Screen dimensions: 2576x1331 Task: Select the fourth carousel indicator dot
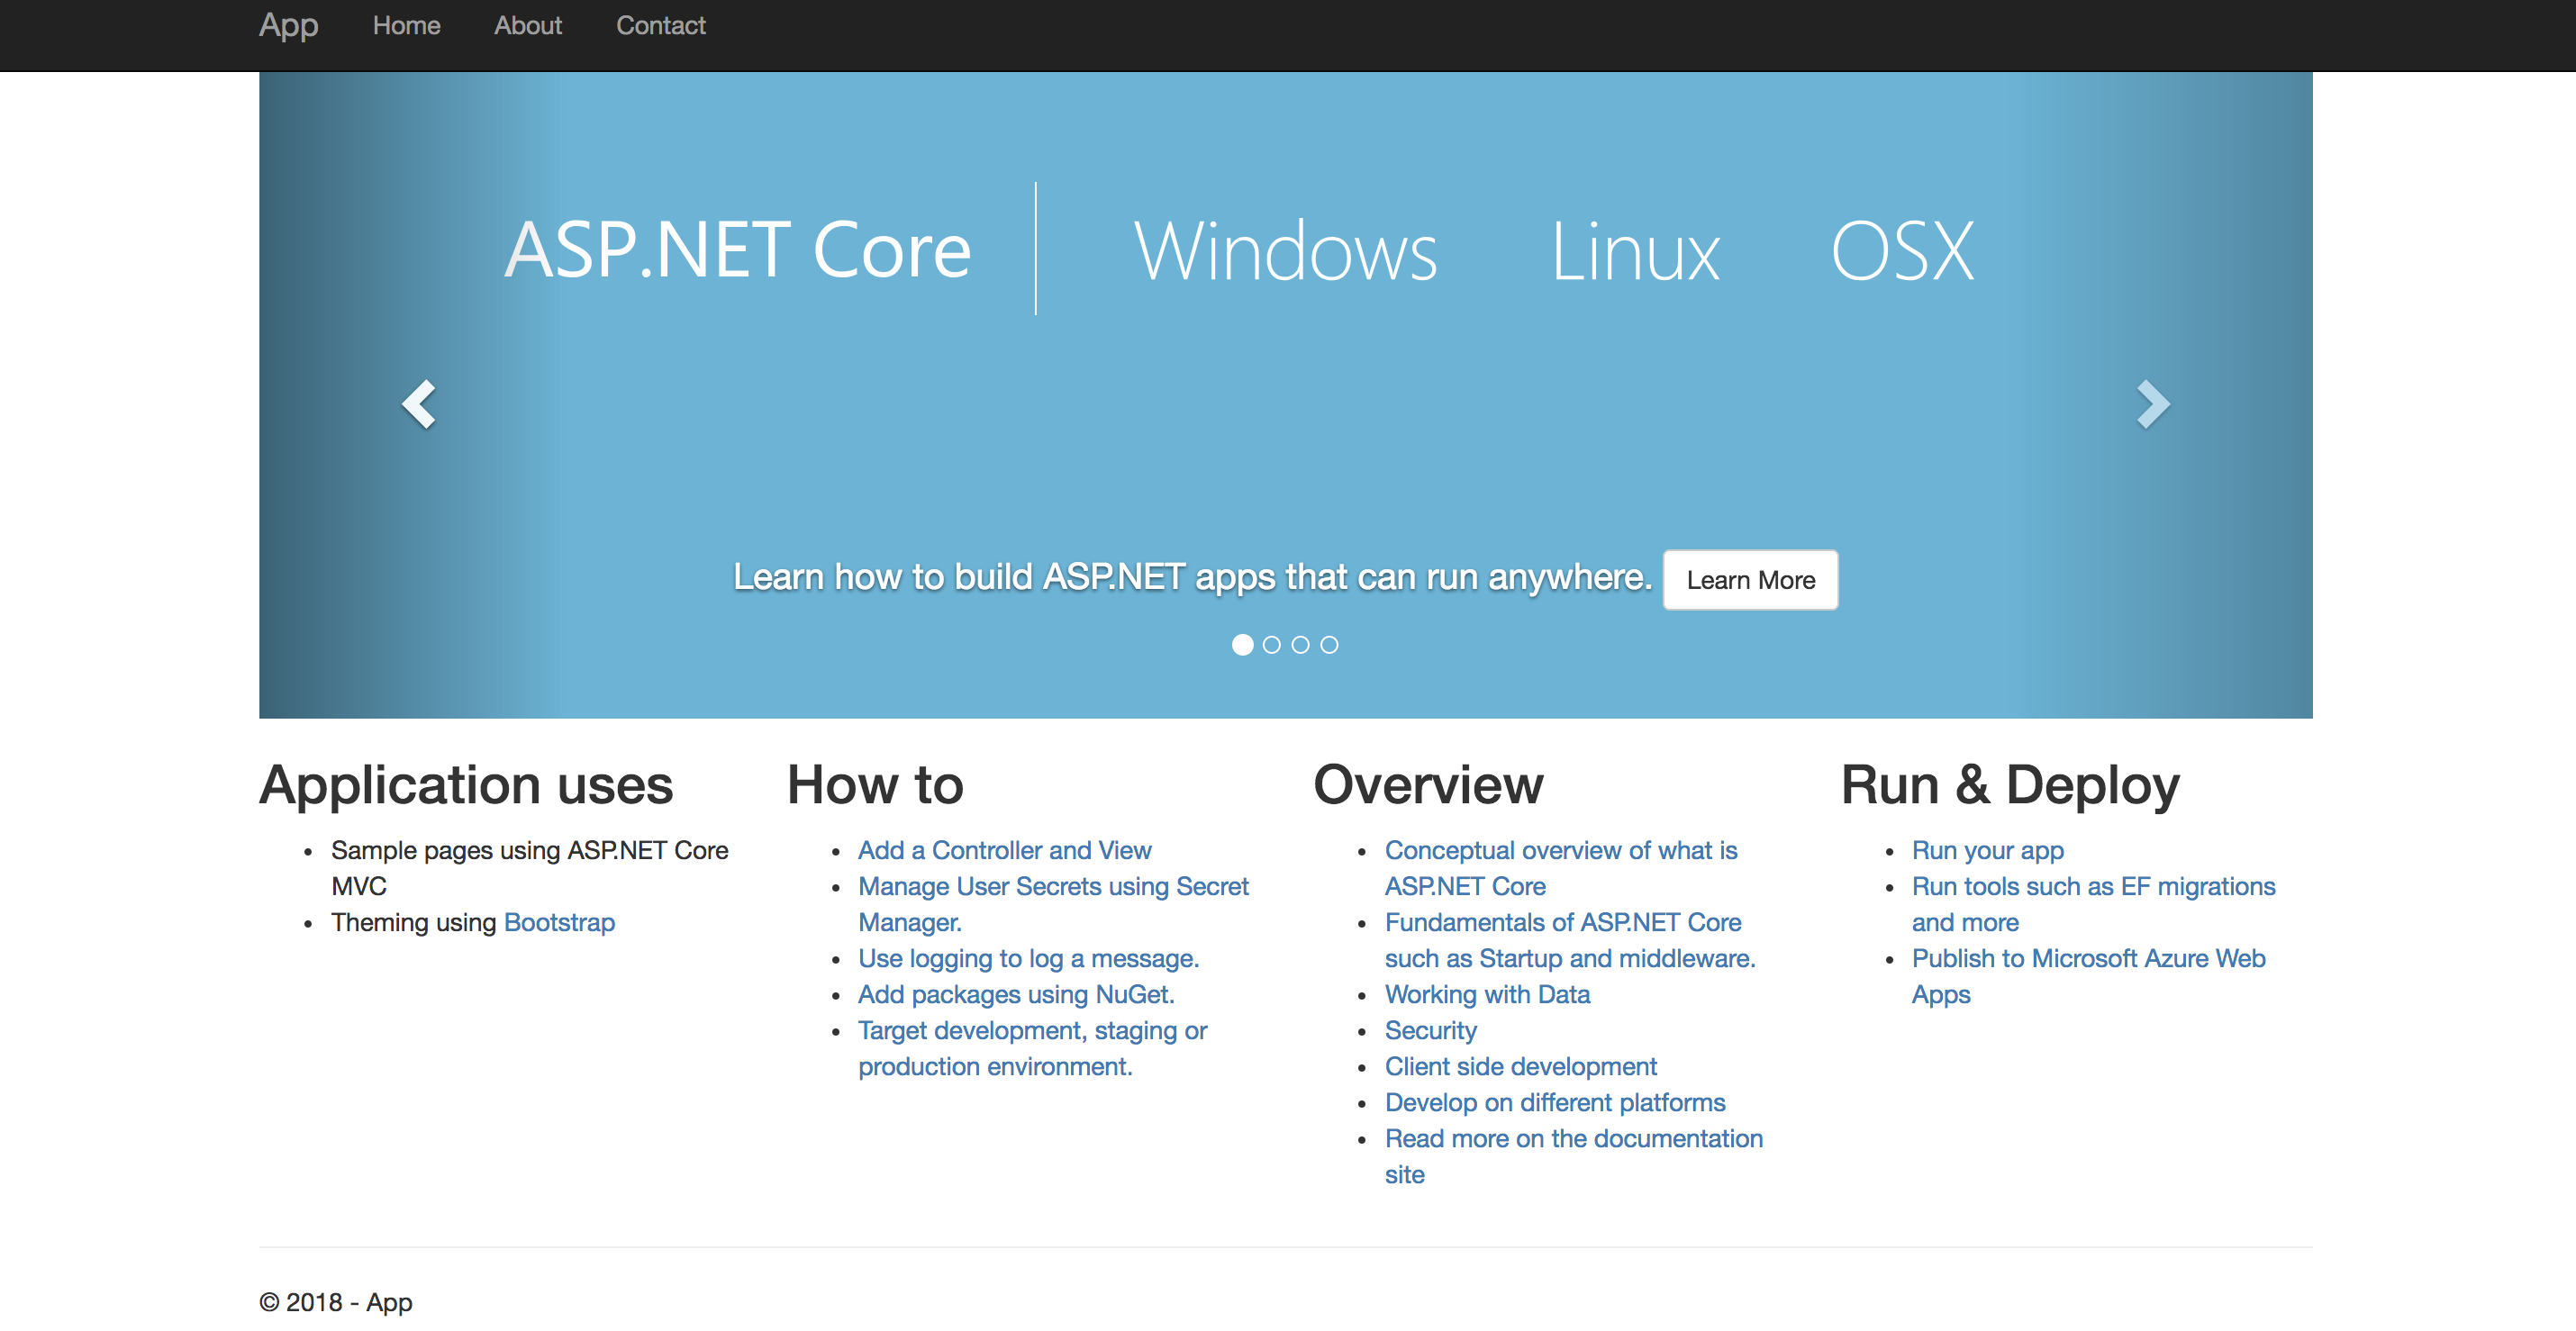coord(1329,645)
